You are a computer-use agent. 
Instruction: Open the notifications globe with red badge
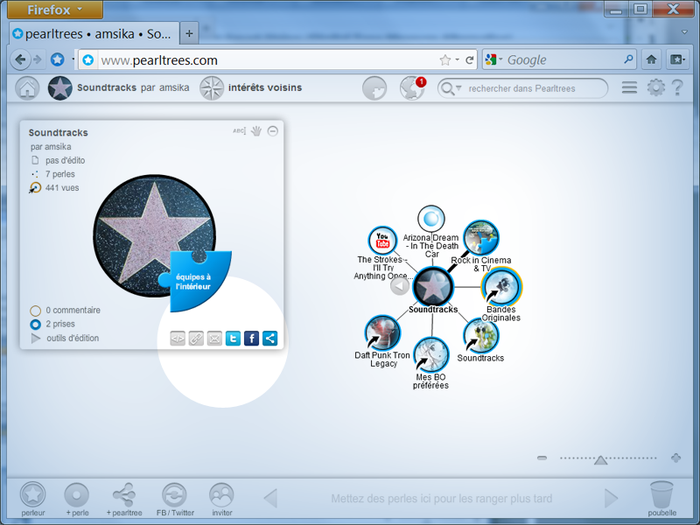tap(412, 88)
